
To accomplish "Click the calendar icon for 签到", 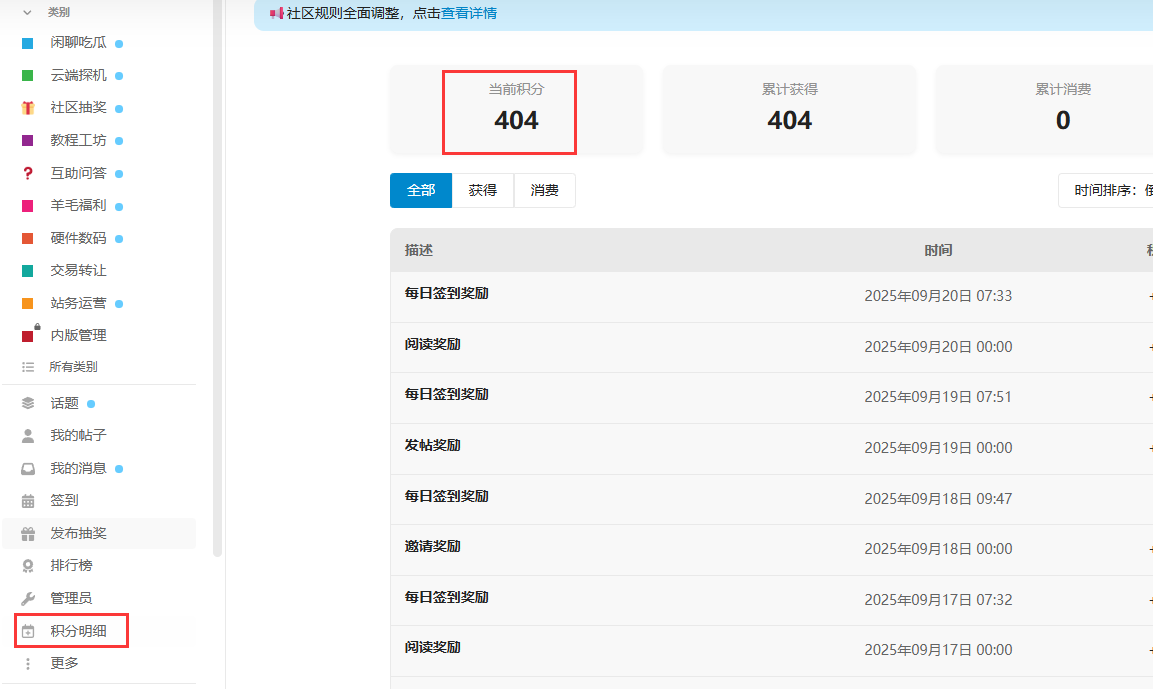I will (x=28, y=500).
